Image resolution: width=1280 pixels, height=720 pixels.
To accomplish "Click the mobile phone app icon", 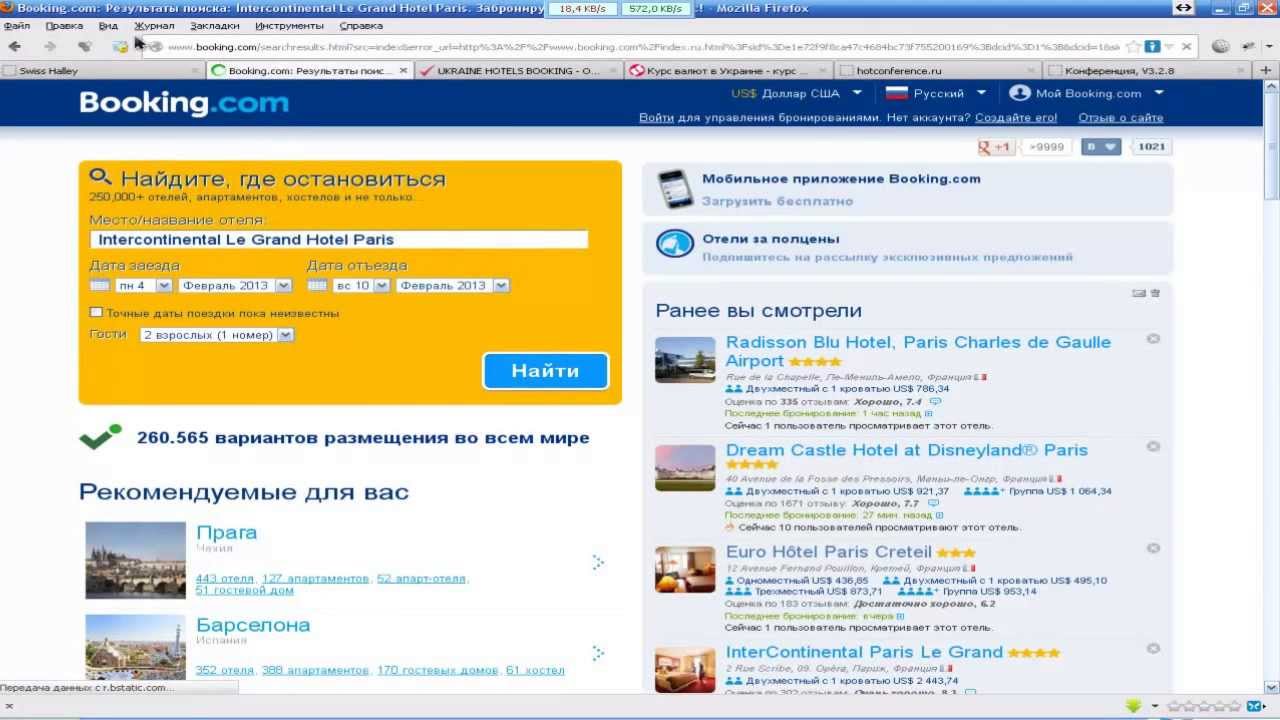I will click(675, 189).
